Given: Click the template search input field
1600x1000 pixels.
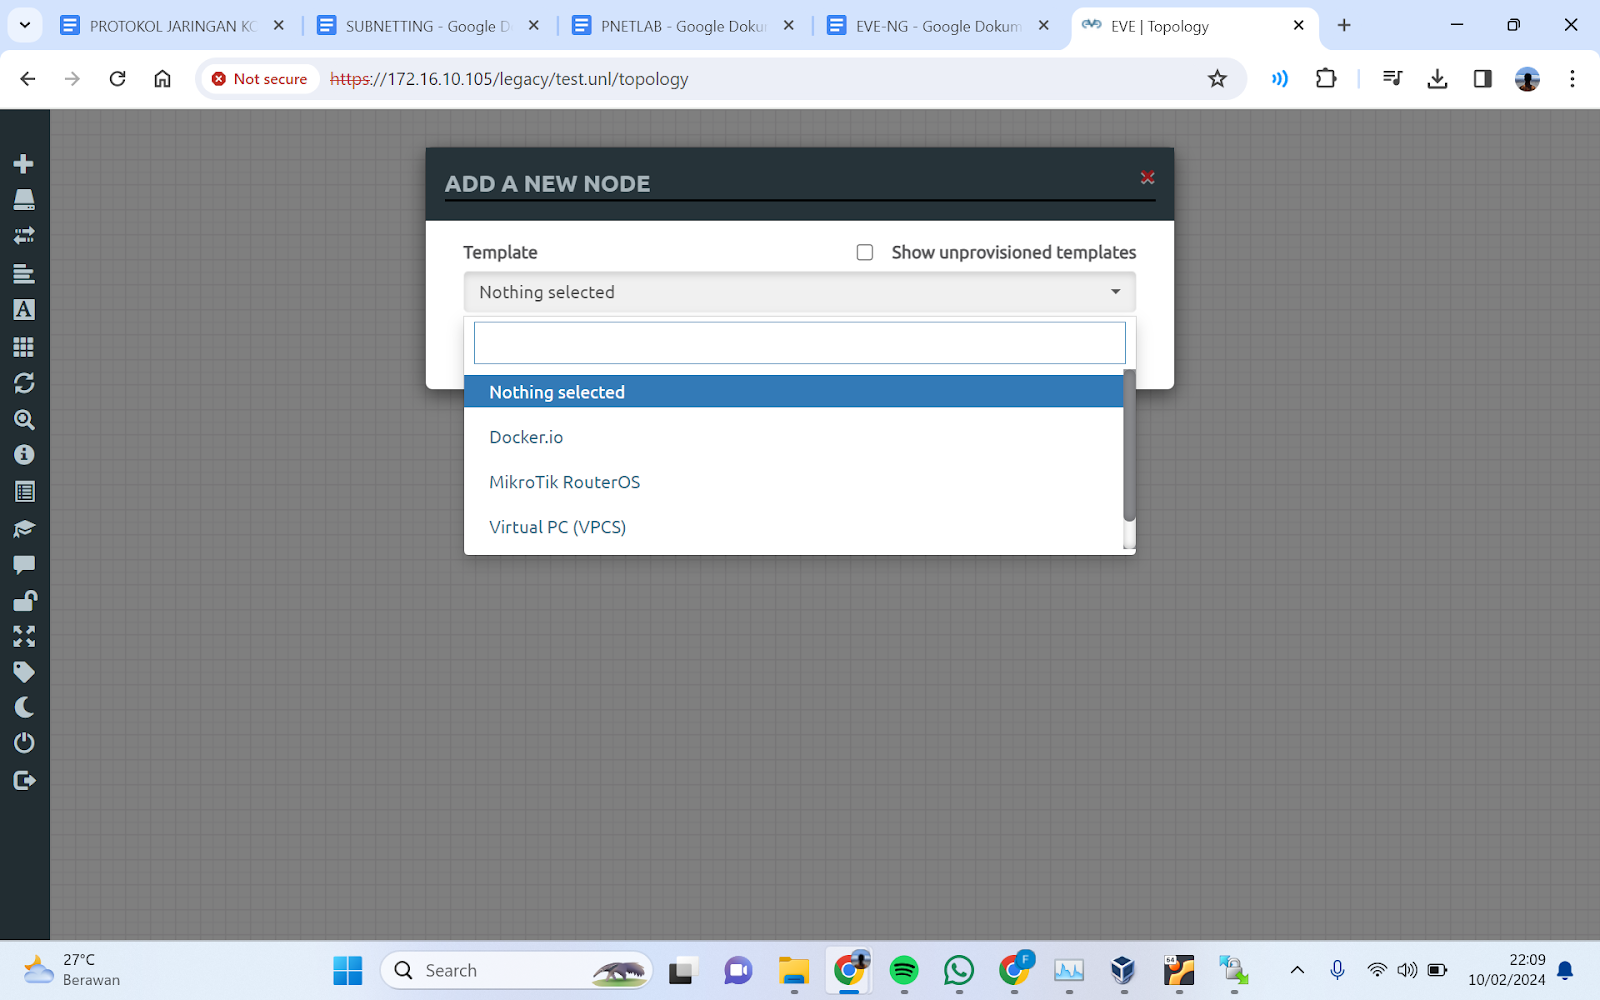Looking at the screenshot, I should pyautogui.click(x=799, y=343).
